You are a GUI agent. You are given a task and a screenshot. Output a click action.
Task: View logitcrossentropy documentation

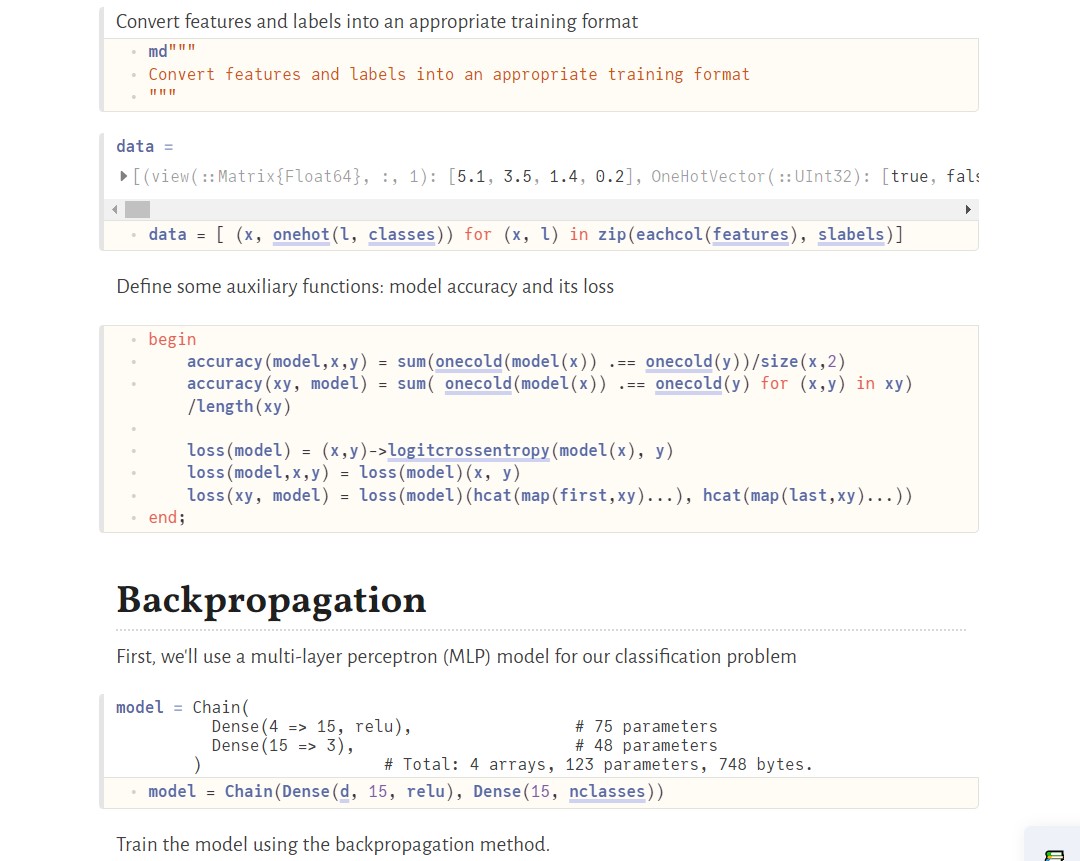468,450
